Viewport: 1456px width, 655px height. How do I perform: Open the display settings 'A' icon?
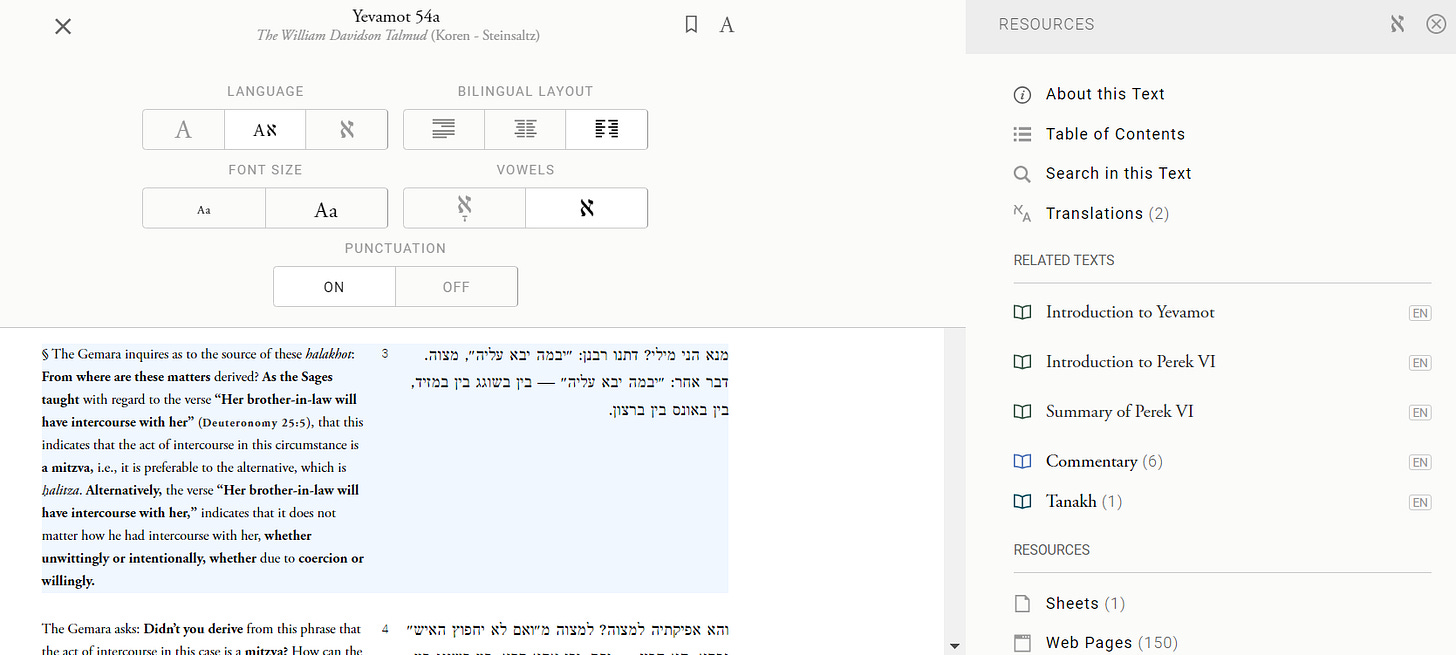727,25
